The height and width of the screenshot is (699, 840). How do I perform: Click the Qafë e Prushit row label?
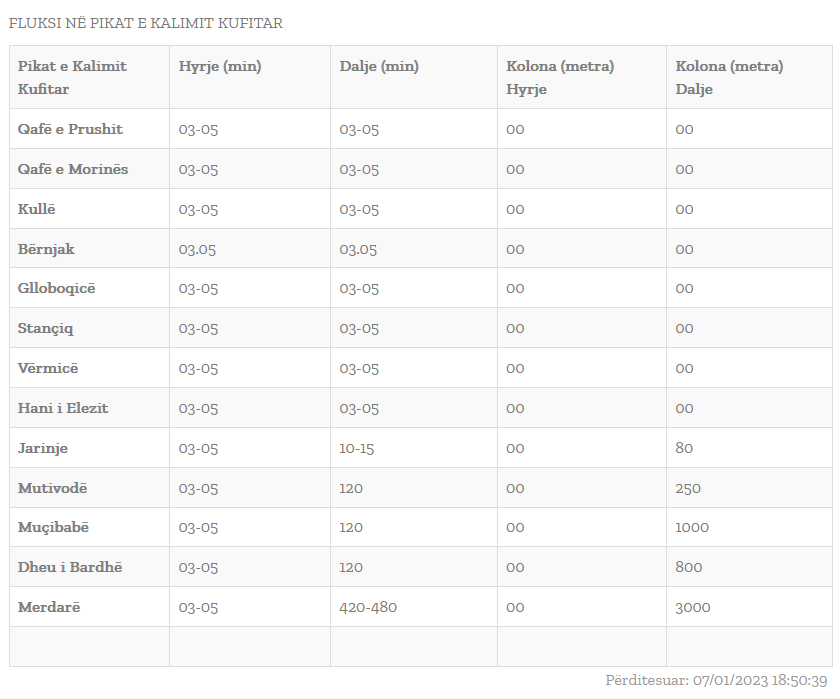70,129
